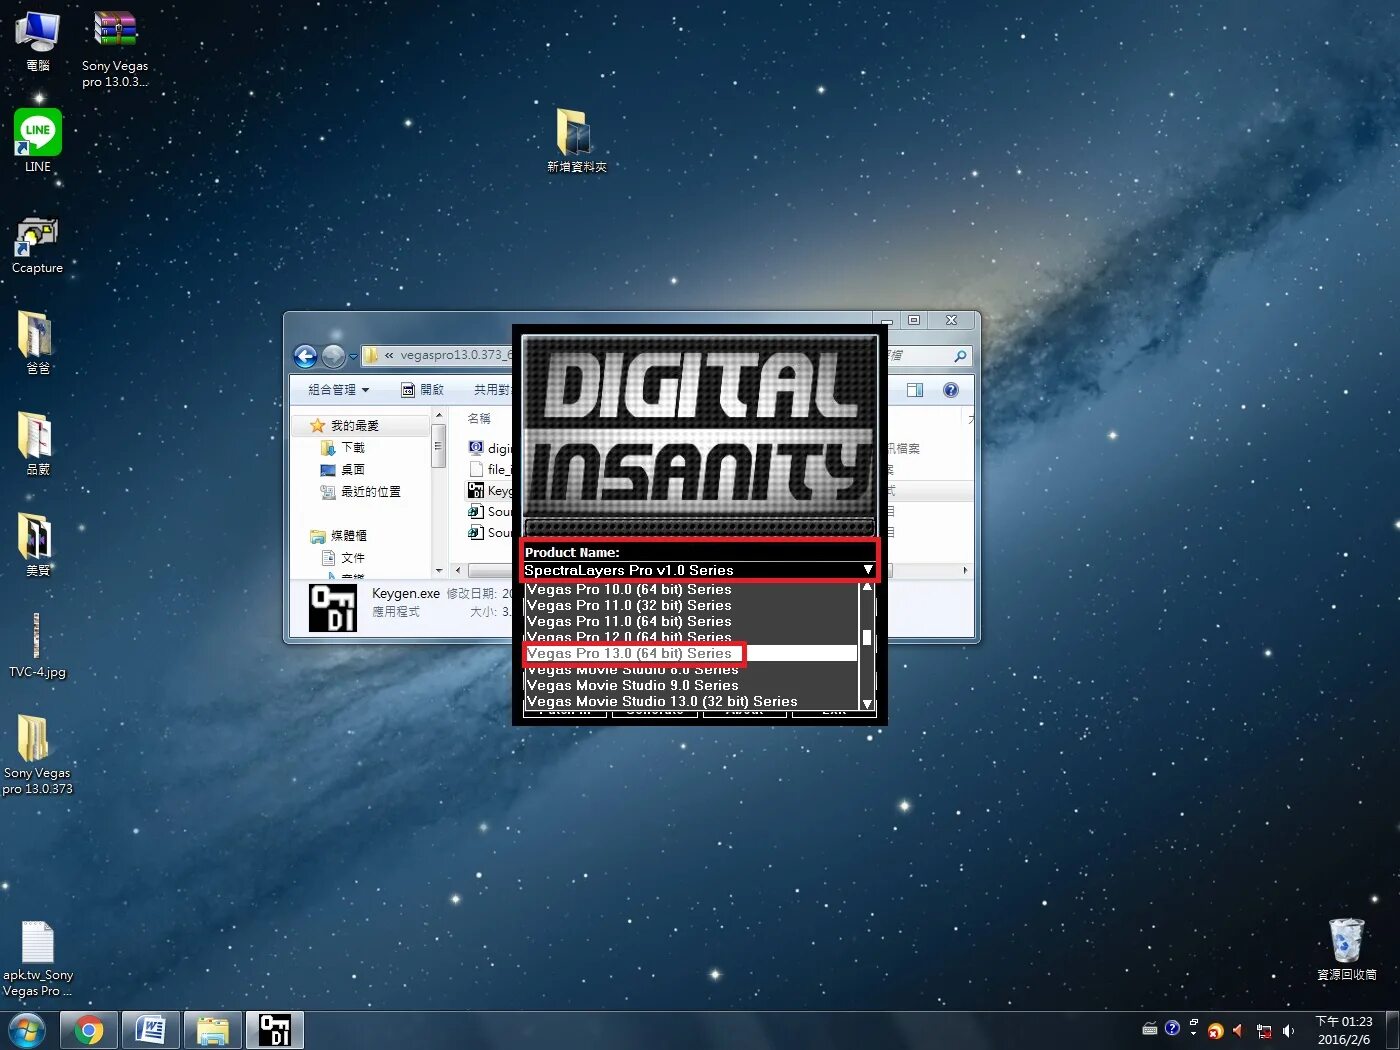Click the 開啟 open button in Explorer
Image resolution: width=1400 pixels, height=1050 pixels.
pyautogui.click(x=422, y=390)
